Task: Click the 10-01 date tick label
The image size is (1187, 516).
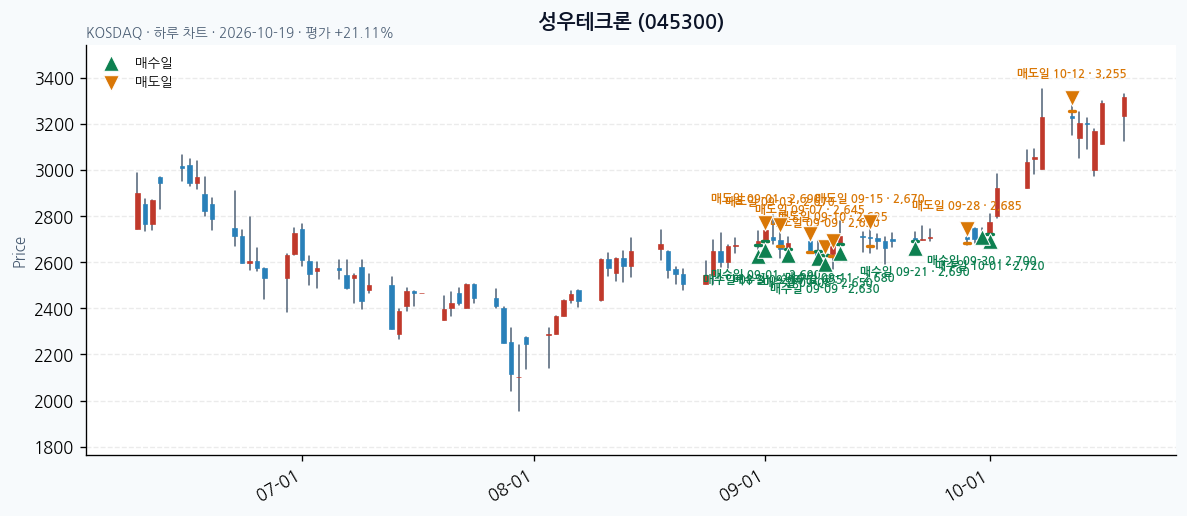Action: tap(967, 484)
